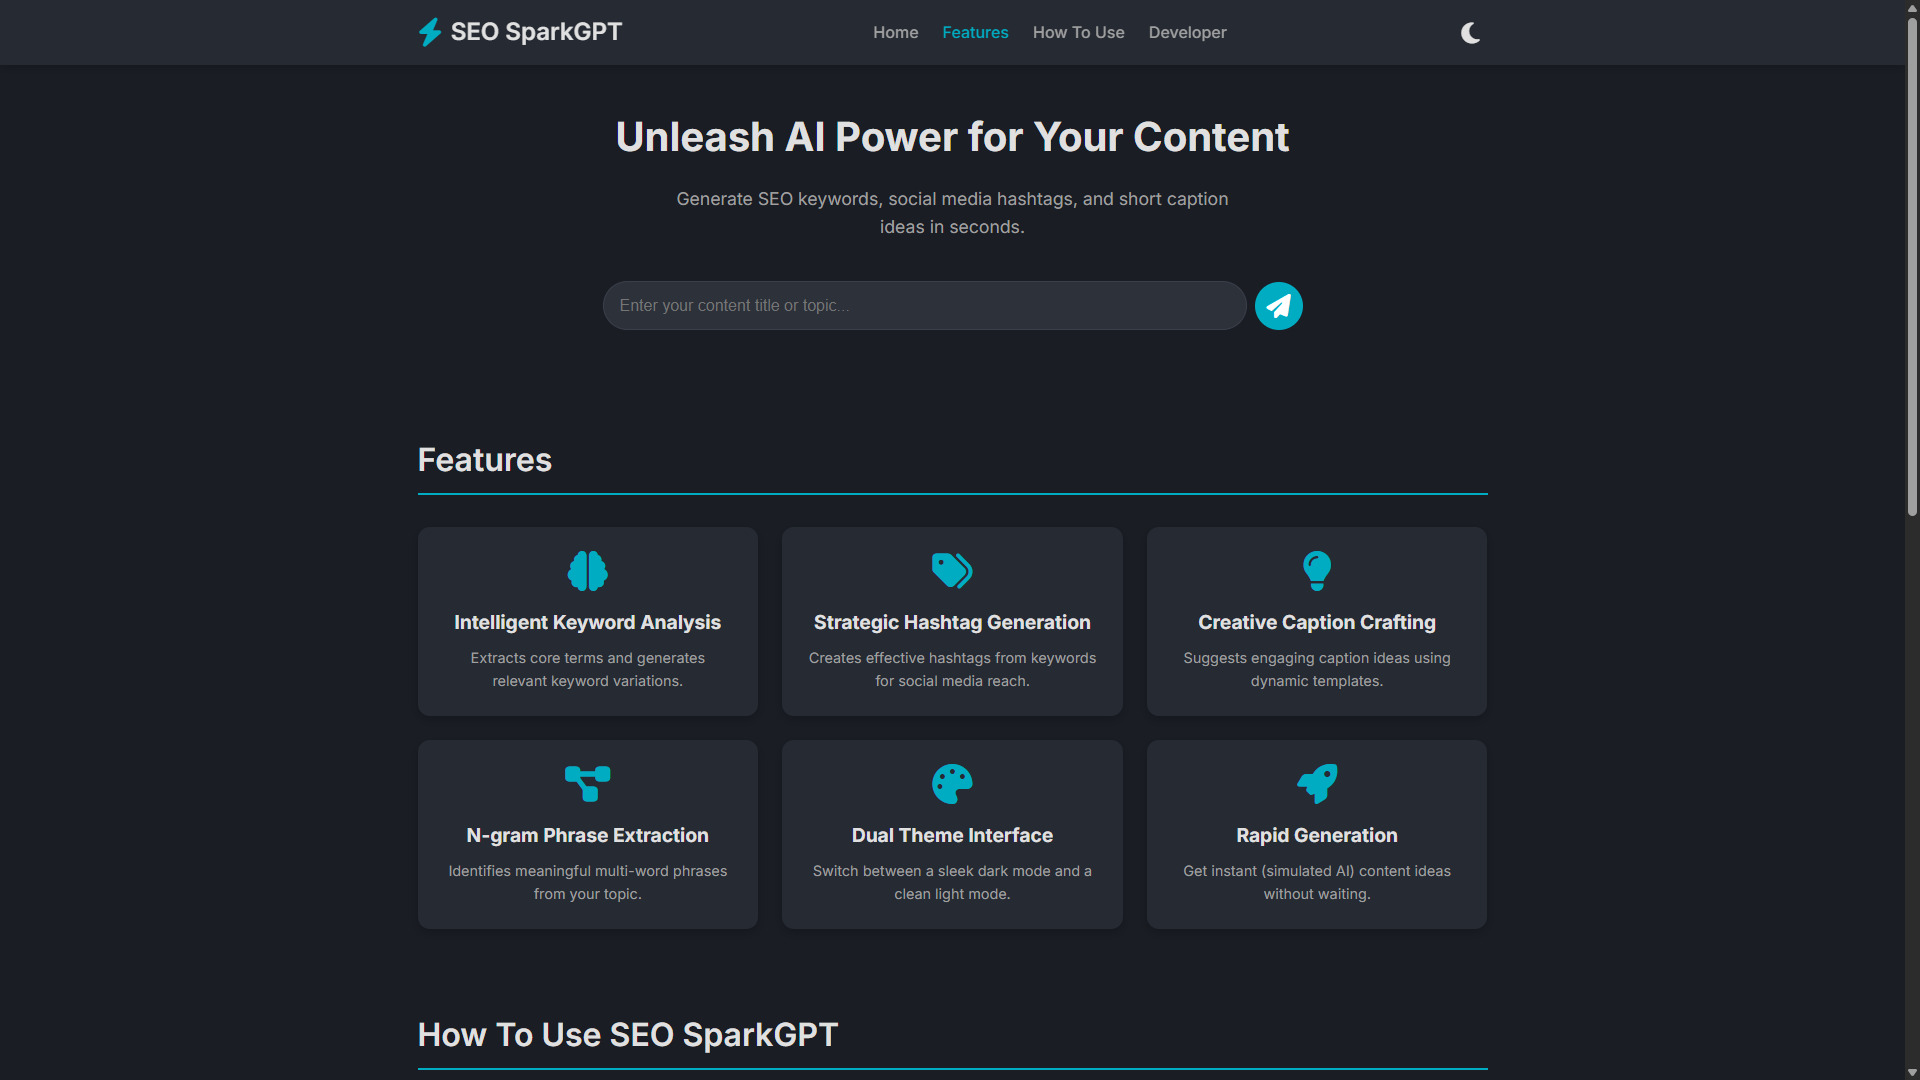
Task: Click the scrollbar down arrow
Action: coord(1912,1072)
